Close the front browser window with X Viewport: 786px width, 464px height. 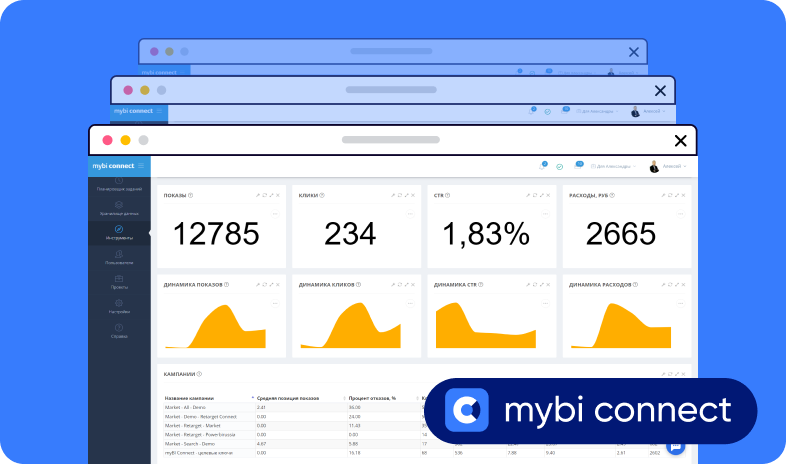(x=680, y=141)
